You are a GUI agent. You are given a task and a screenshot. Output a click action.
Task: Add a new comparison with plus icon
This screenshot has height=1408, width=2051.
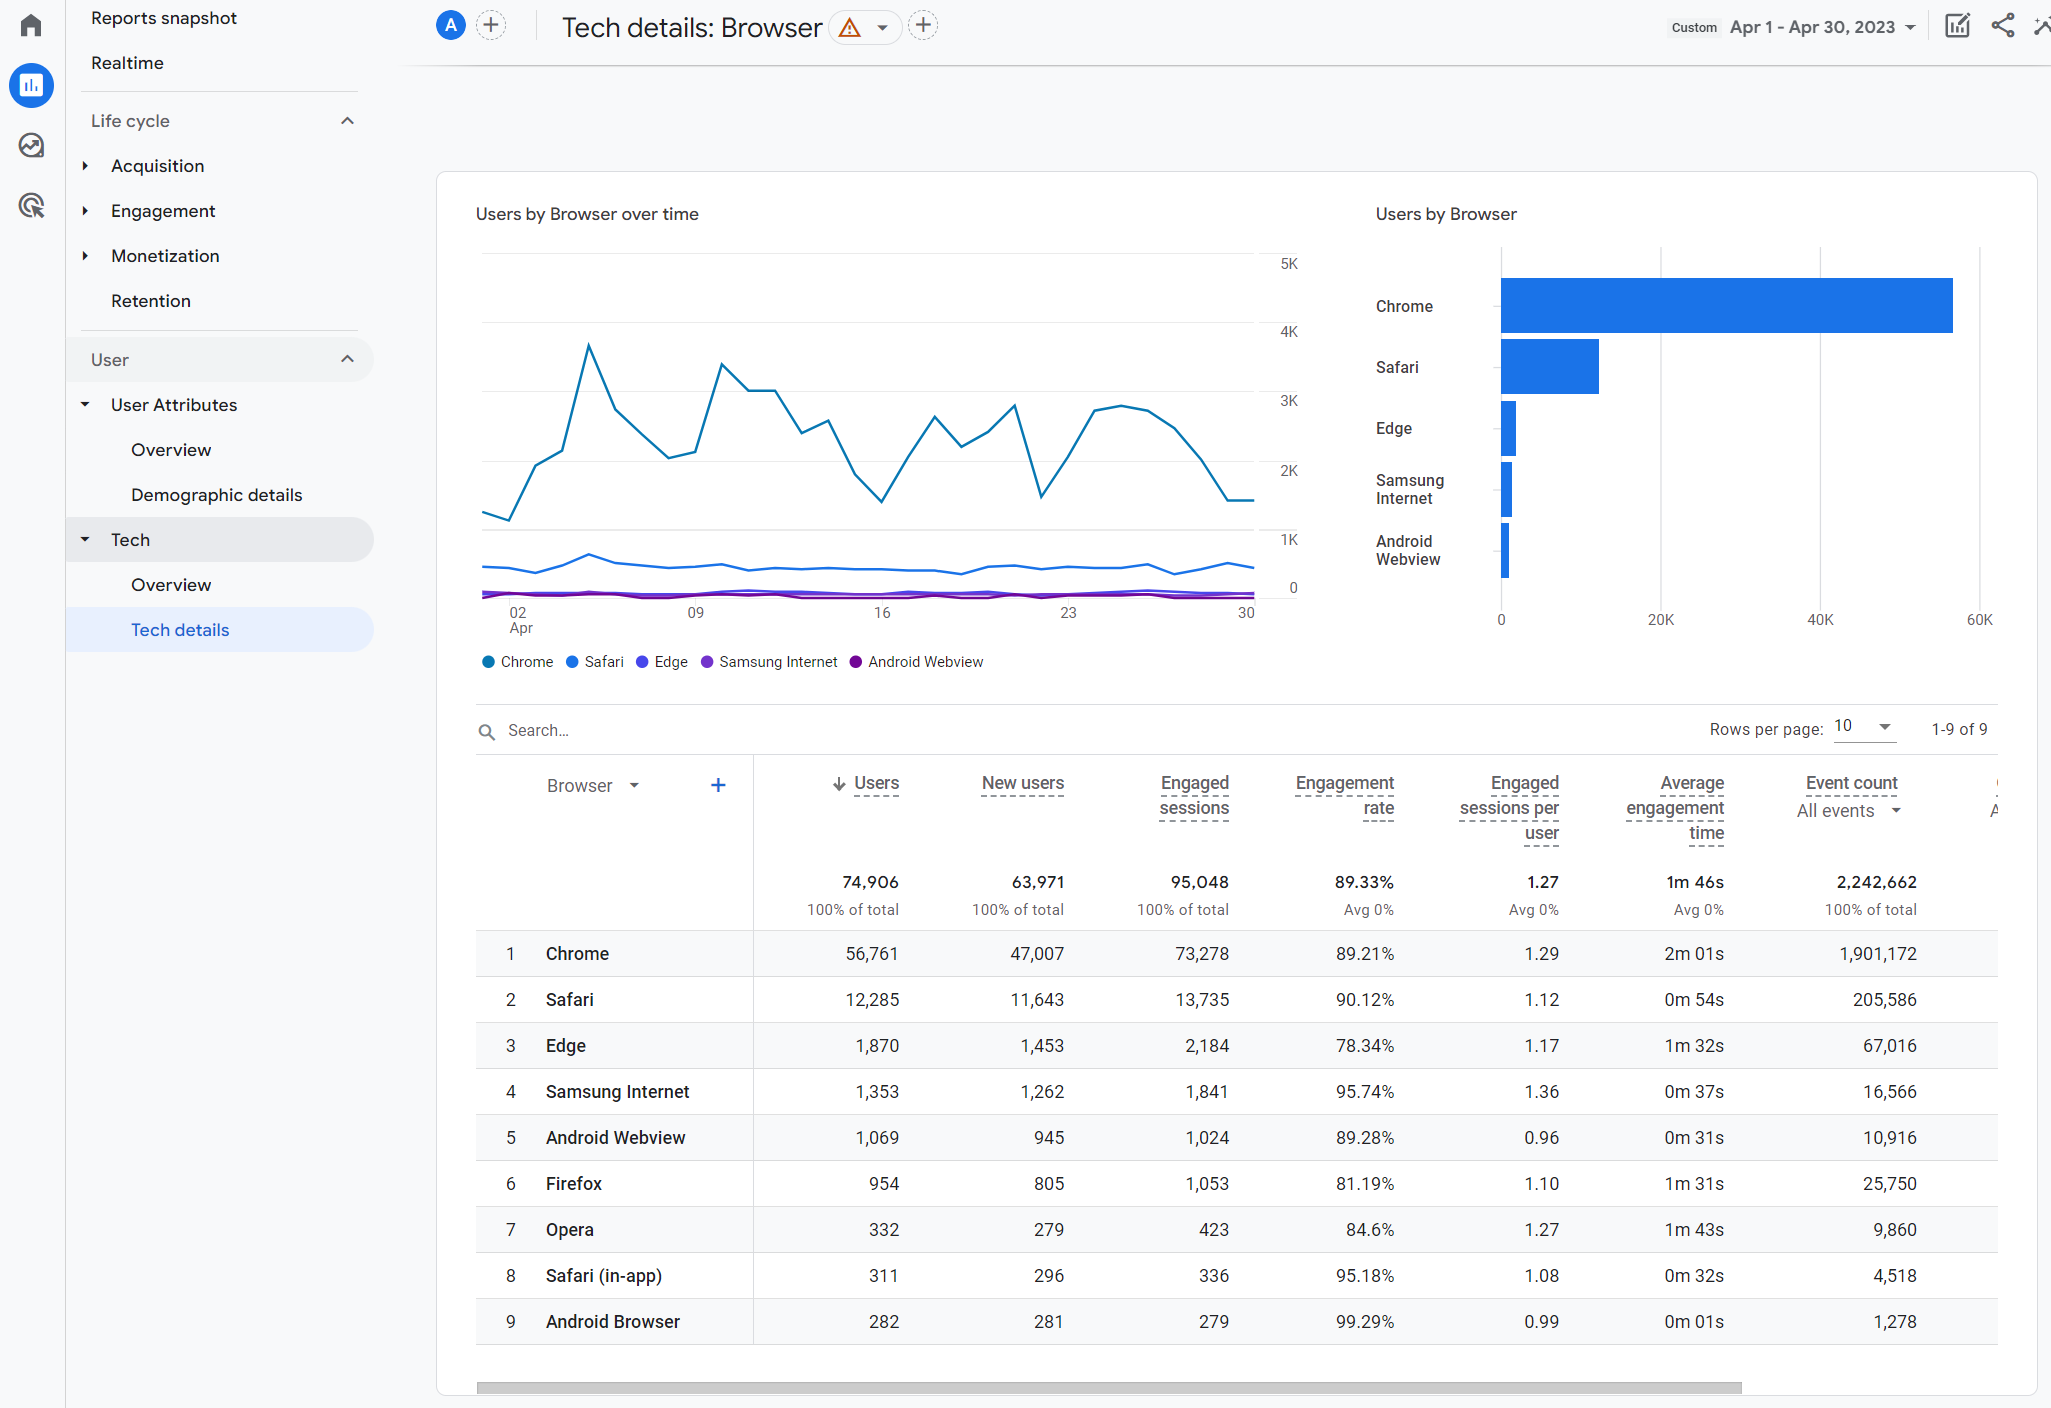tap(491, 26)
